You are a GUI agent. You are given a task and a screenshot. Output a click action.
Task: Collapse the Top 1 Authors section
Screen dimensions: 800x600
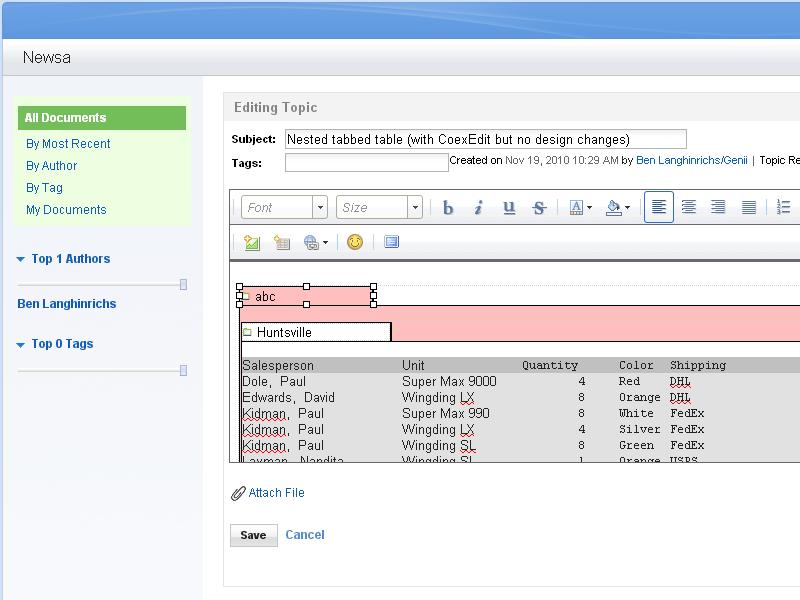click(21, 259)
